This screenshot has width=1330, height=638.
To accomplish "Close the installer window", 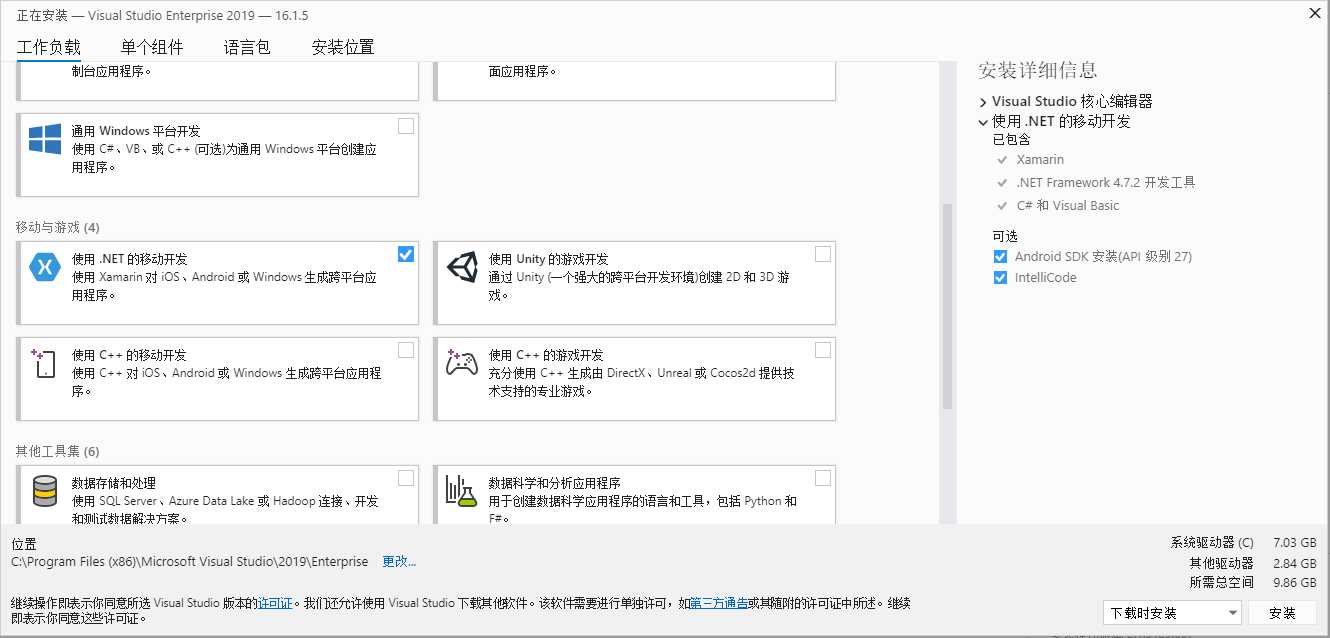I will [1314, 12].
